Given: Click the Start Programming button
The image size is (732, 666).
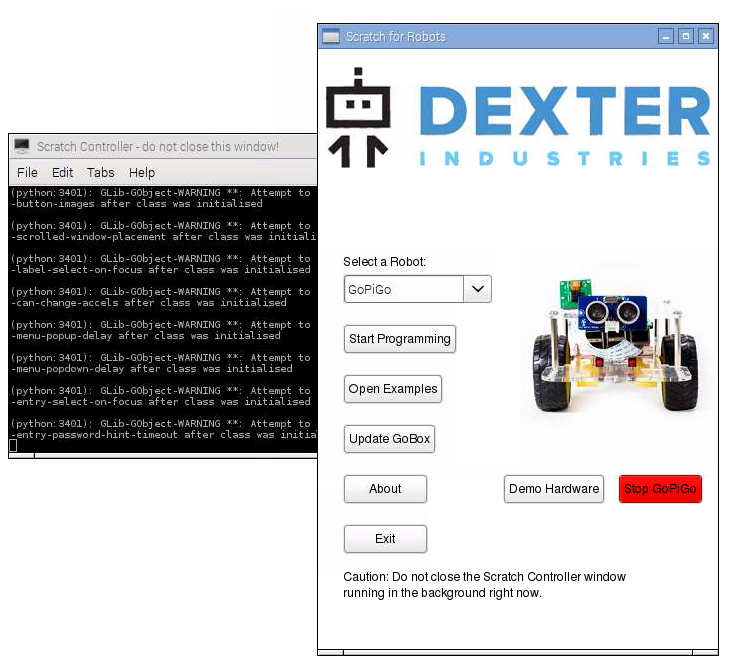Looking at the screenshot, I should click(400, 339).
